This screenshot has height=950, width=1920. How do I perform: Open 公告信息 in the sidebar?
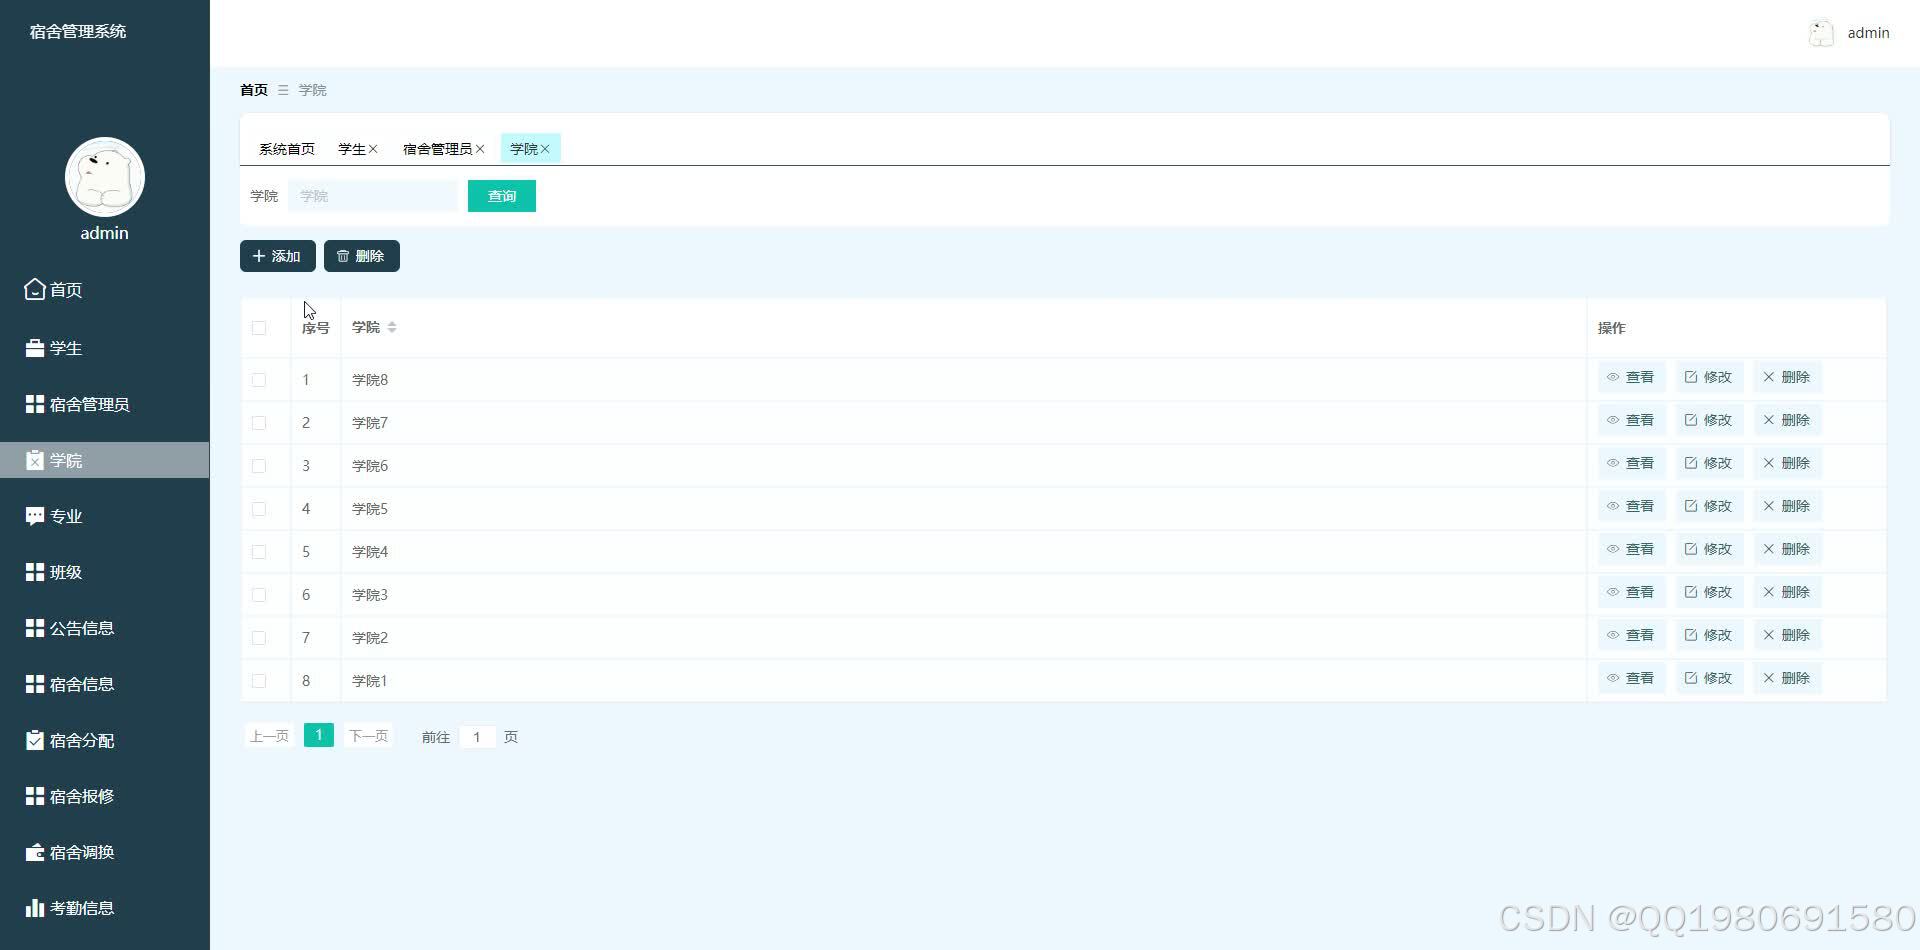(x=104, y=628)
